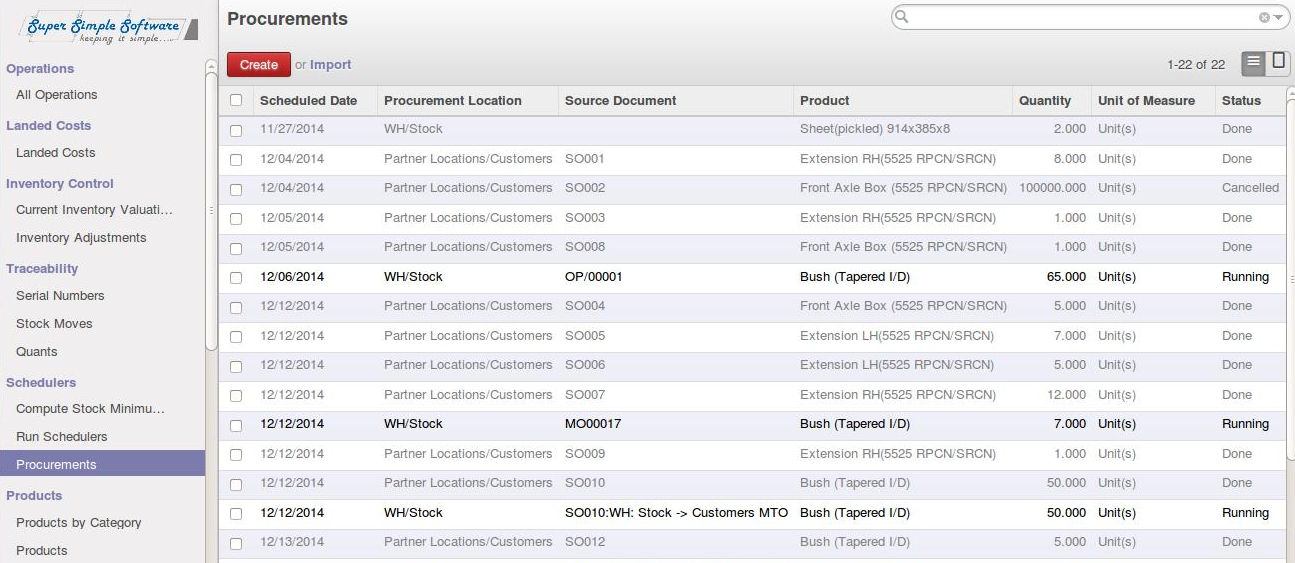Click quantity 65.000 cell
This screenshot has height=563, width=1295.
coord(1066,277)
